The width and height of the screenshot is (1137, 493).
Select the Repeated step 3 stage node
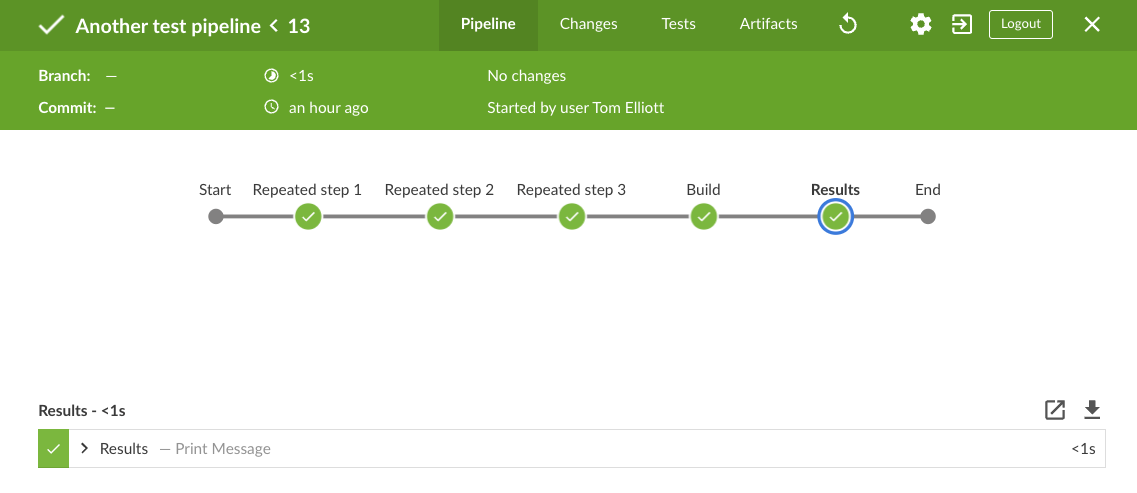click(572, 216)
